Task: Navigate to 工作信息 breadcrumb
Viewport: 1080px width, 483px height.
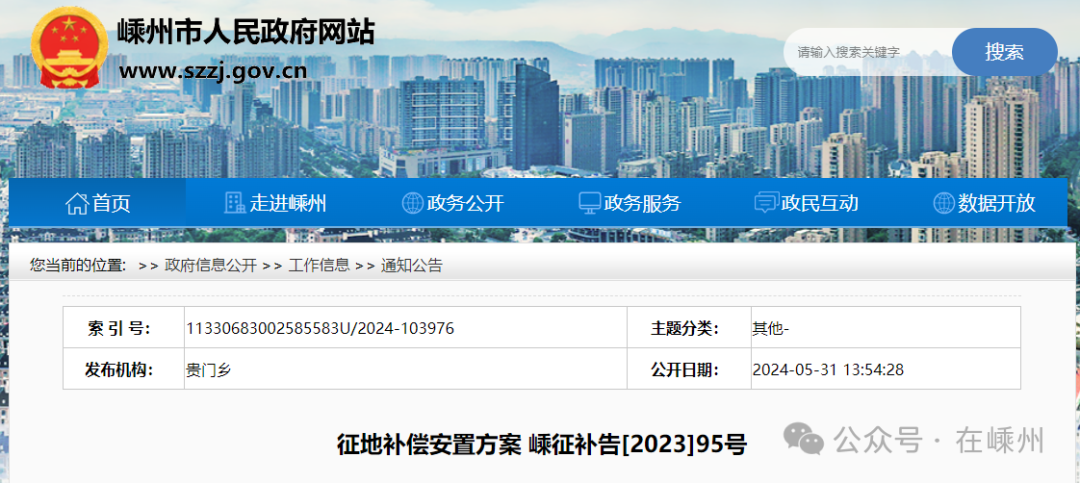Action: tap(319, 265)
